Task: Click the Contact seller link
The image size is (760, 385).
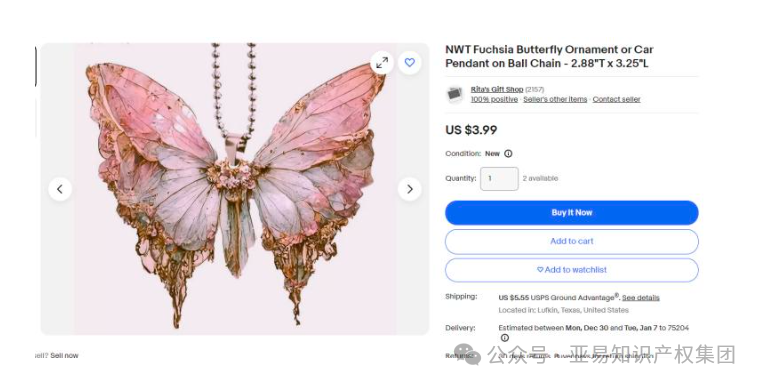Action: pos(617,99)
